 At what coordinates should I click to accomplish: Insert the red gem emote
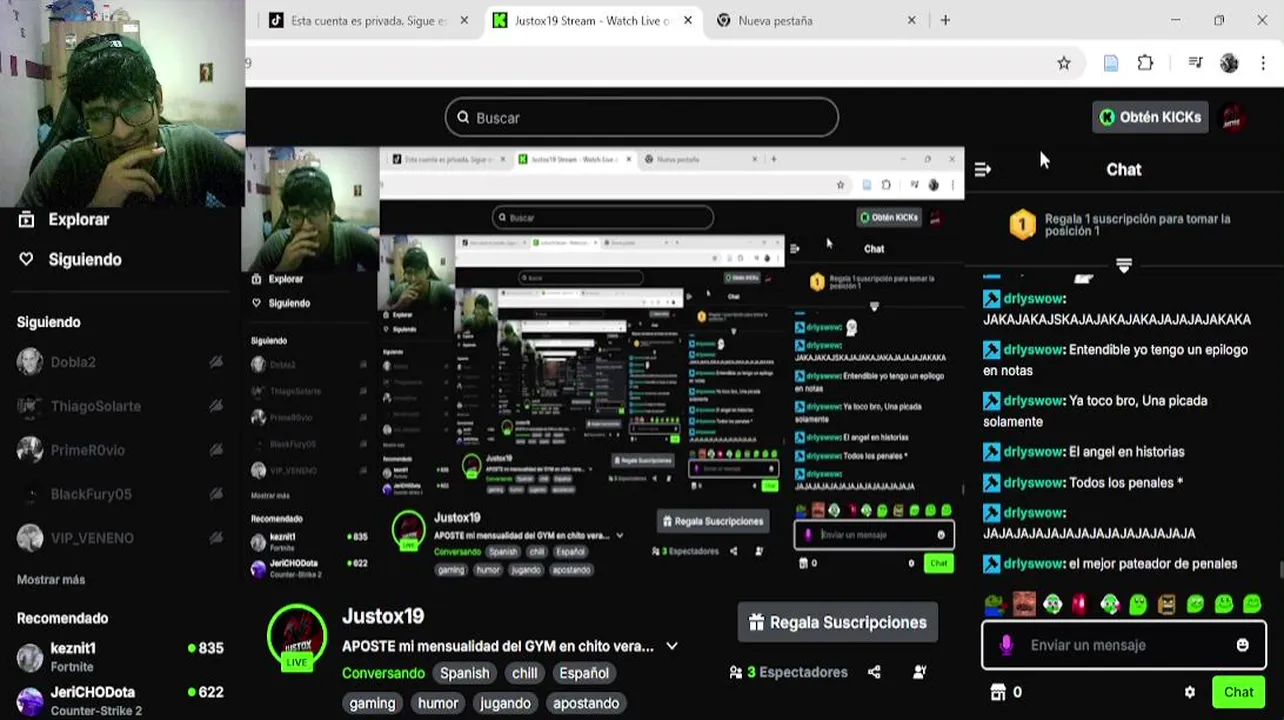coord(1080,604)
